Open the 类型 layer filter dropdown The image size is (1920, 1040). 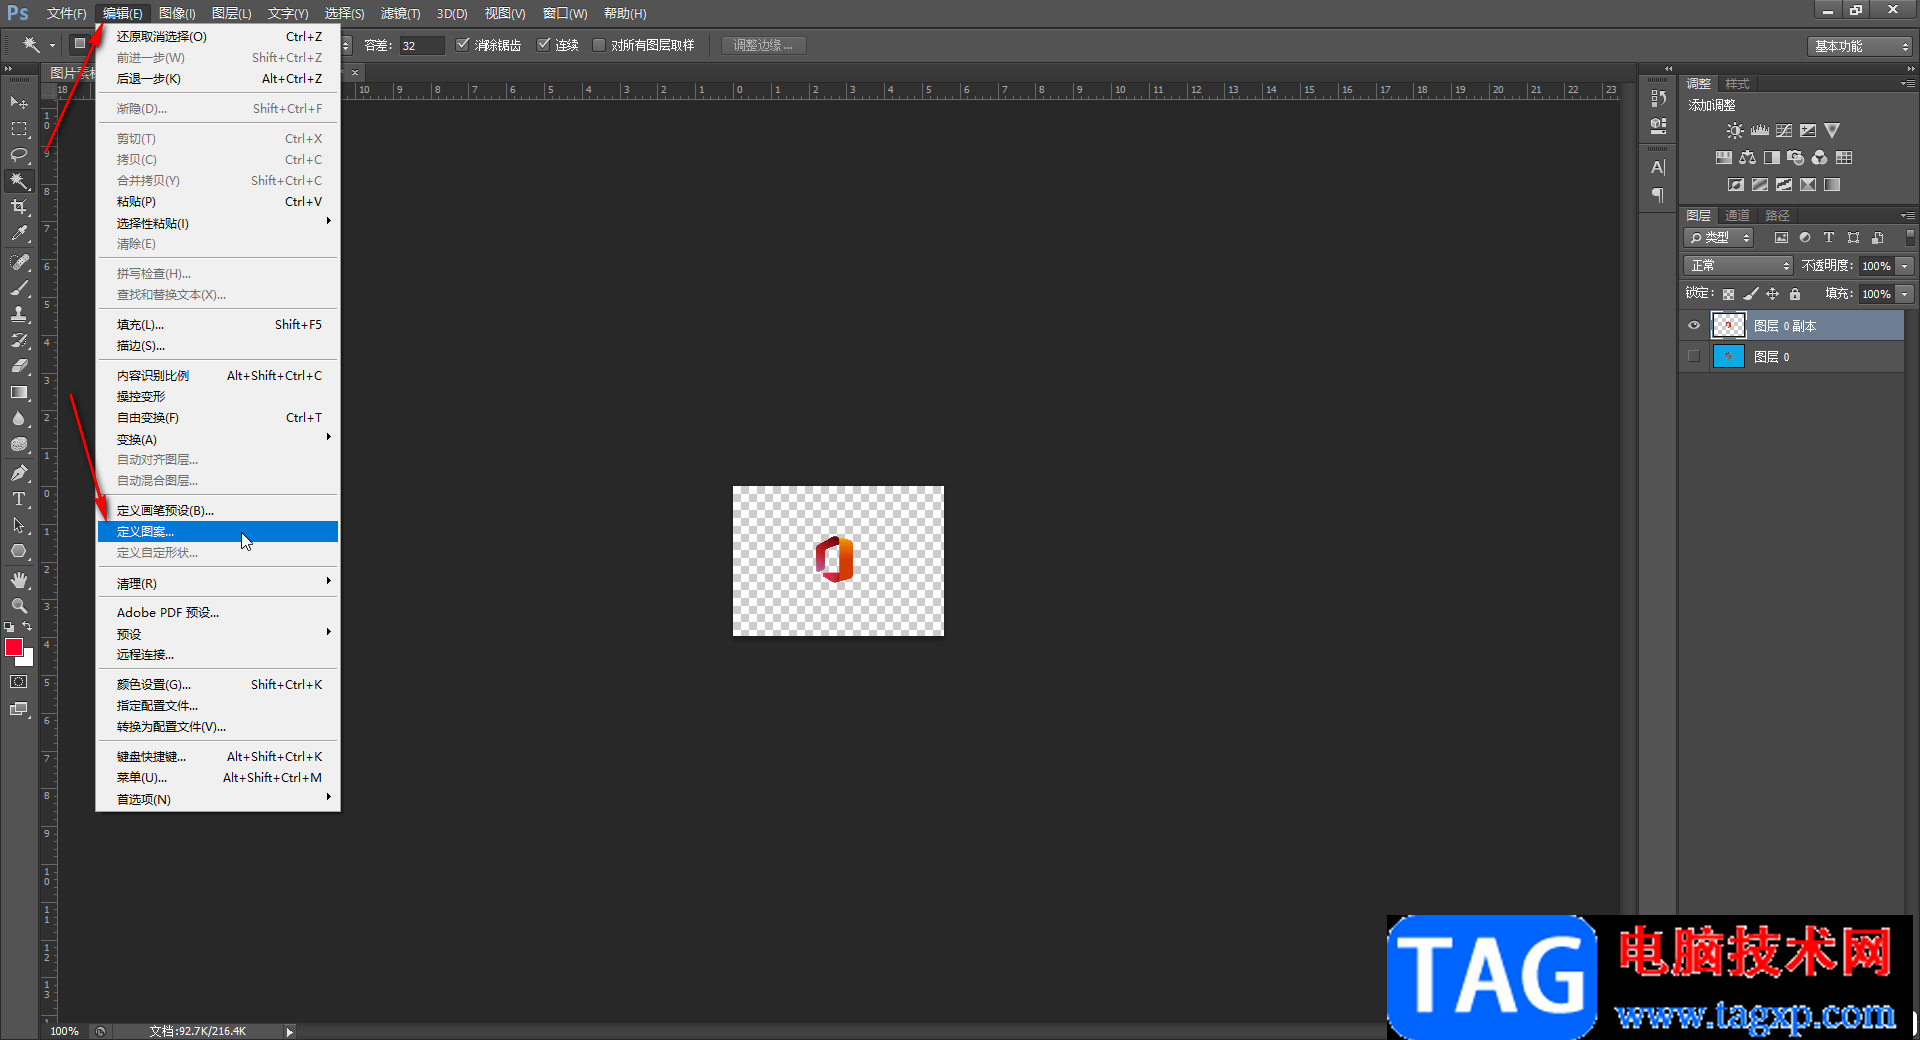(1719, 238)
